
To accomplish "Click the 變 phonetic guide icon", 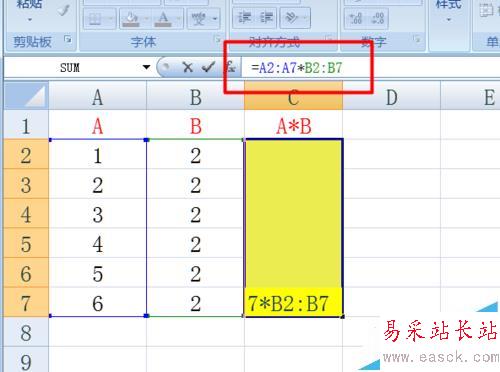I will pos(198,19).
